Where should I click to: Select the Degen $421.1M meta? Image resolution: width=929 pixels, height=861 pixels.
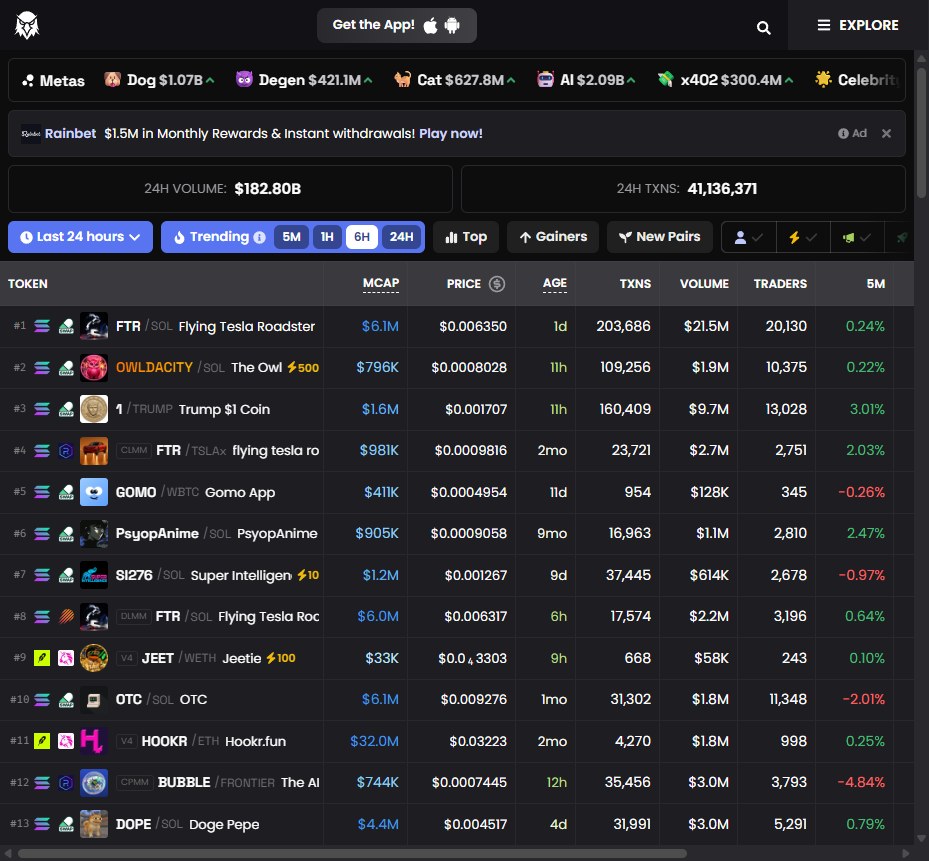(304, 80)
